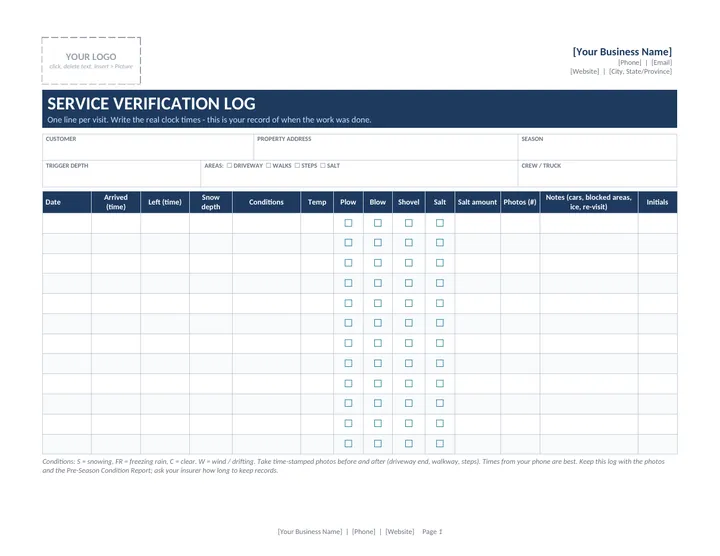Tick the Salt checkbox in the last row
Viewport: 720px width, 556px height.
439,444
